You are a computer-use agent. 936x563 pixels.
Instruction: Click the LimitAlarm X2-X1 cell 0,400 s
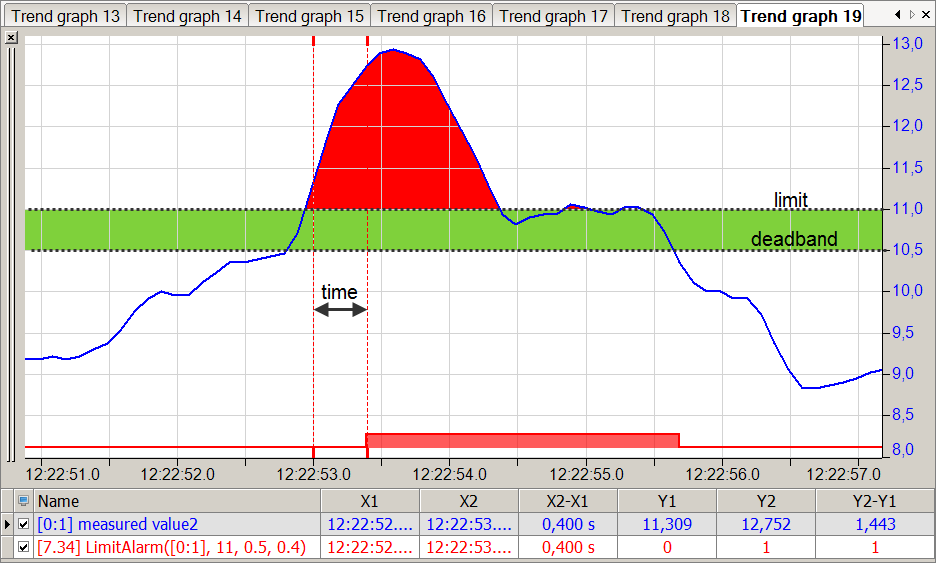tap(568, 547)
